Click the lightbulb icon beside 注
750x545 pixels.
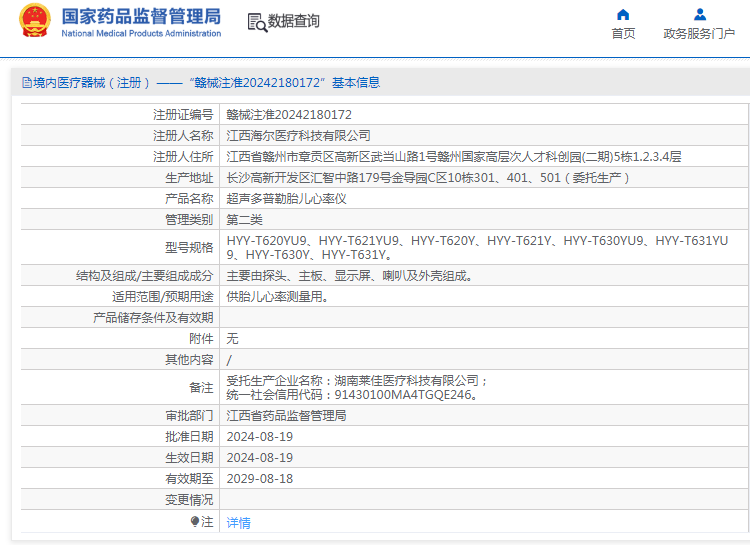[x=195, y=521]
